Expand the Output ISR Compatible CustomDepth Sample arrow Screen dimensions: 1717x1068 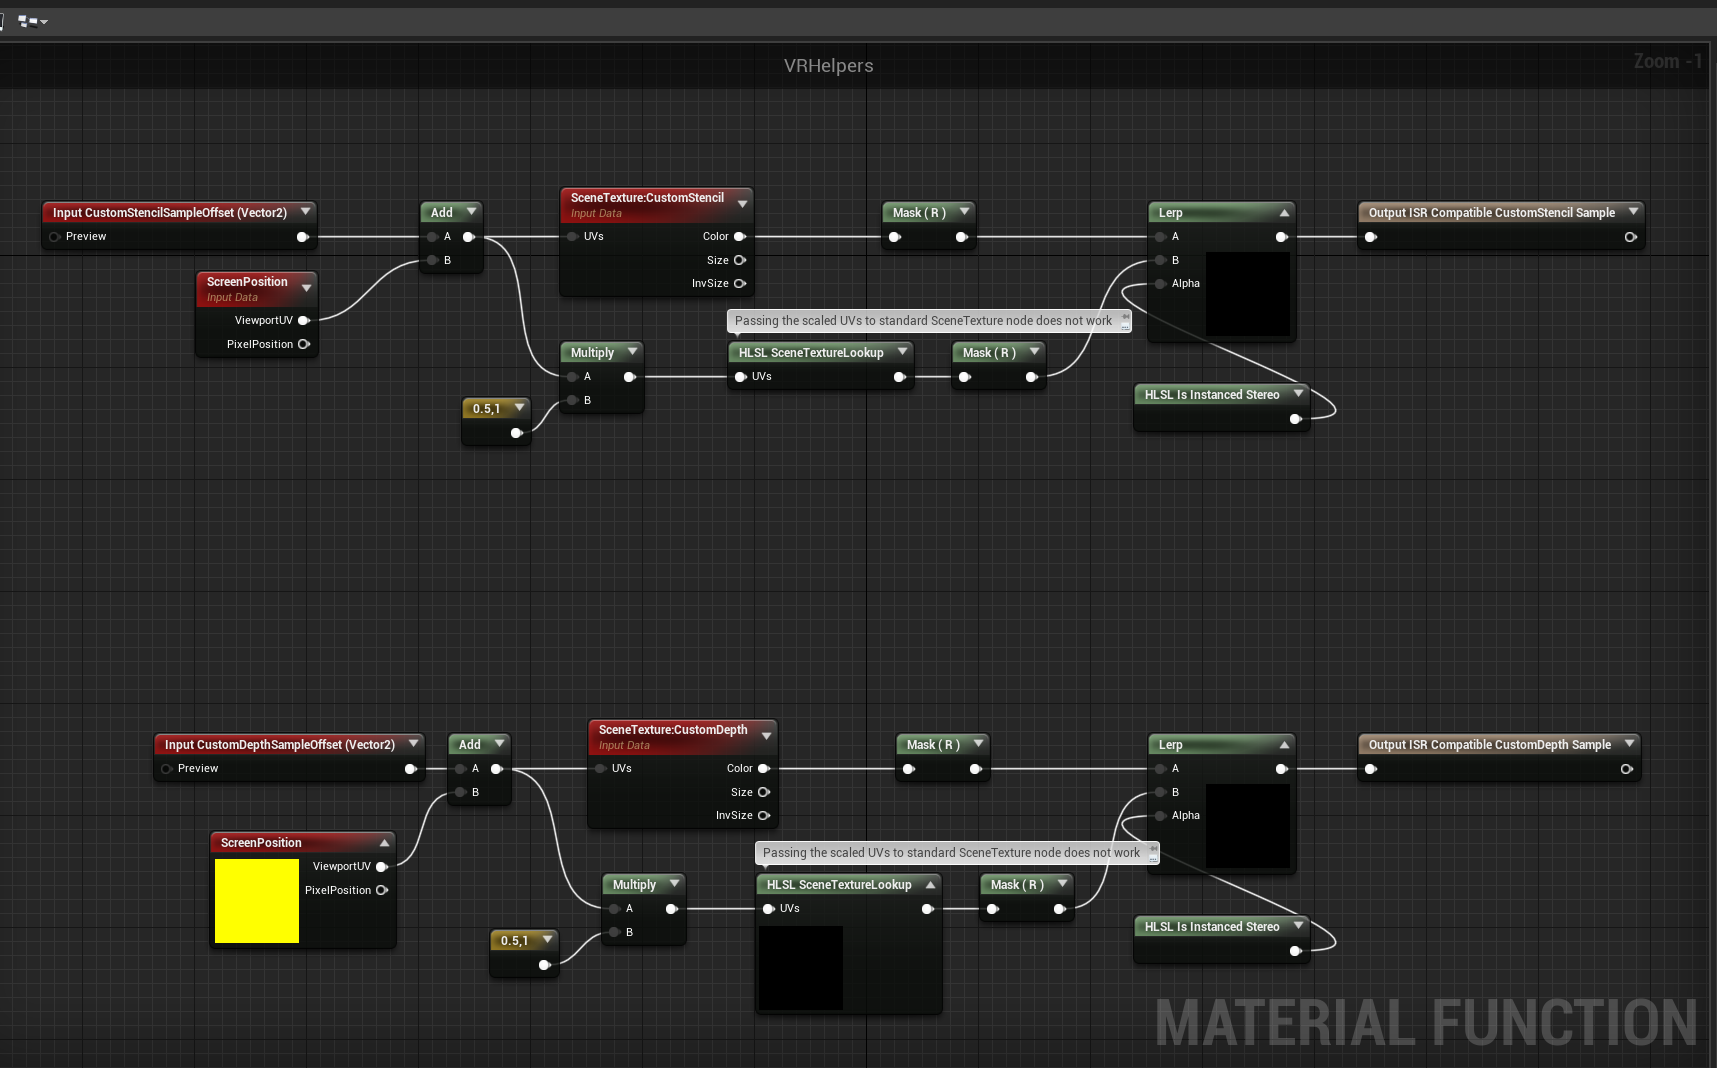click(1629, 744)
